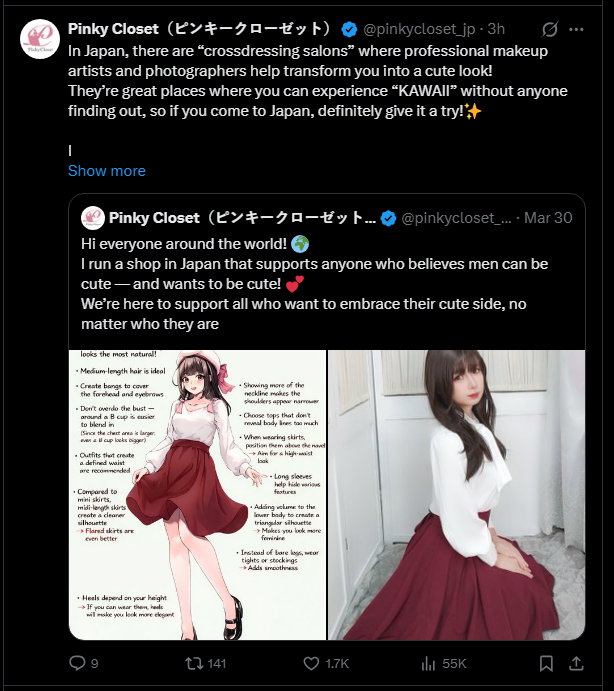614x691 pixels.
Task: Open the 3h timestamp link
Action: click(496, 29)
